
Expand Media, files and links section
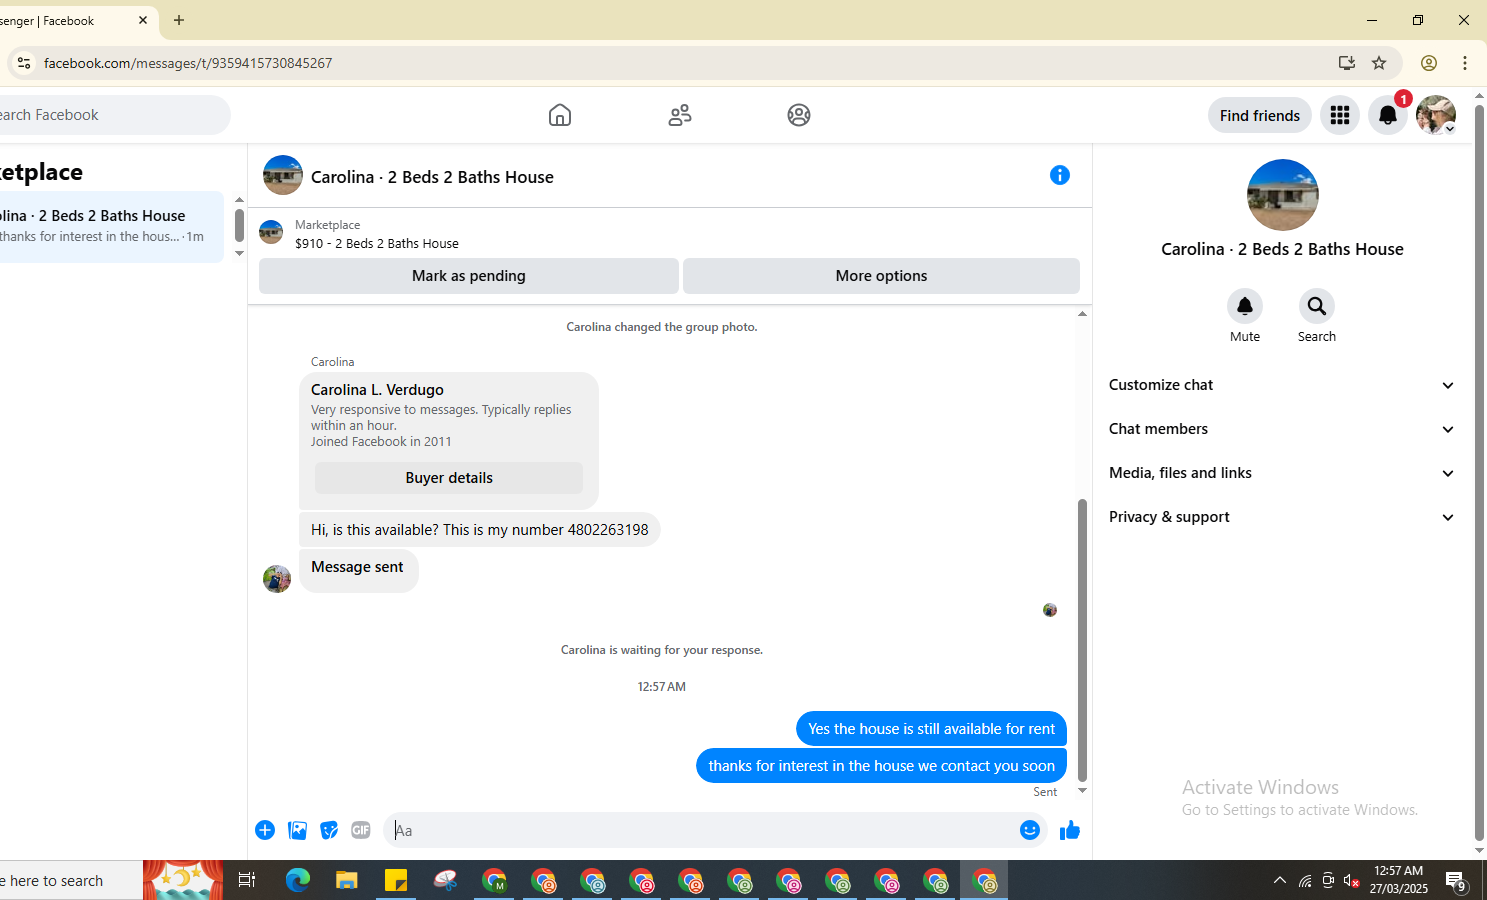(x=1282, y=473)
